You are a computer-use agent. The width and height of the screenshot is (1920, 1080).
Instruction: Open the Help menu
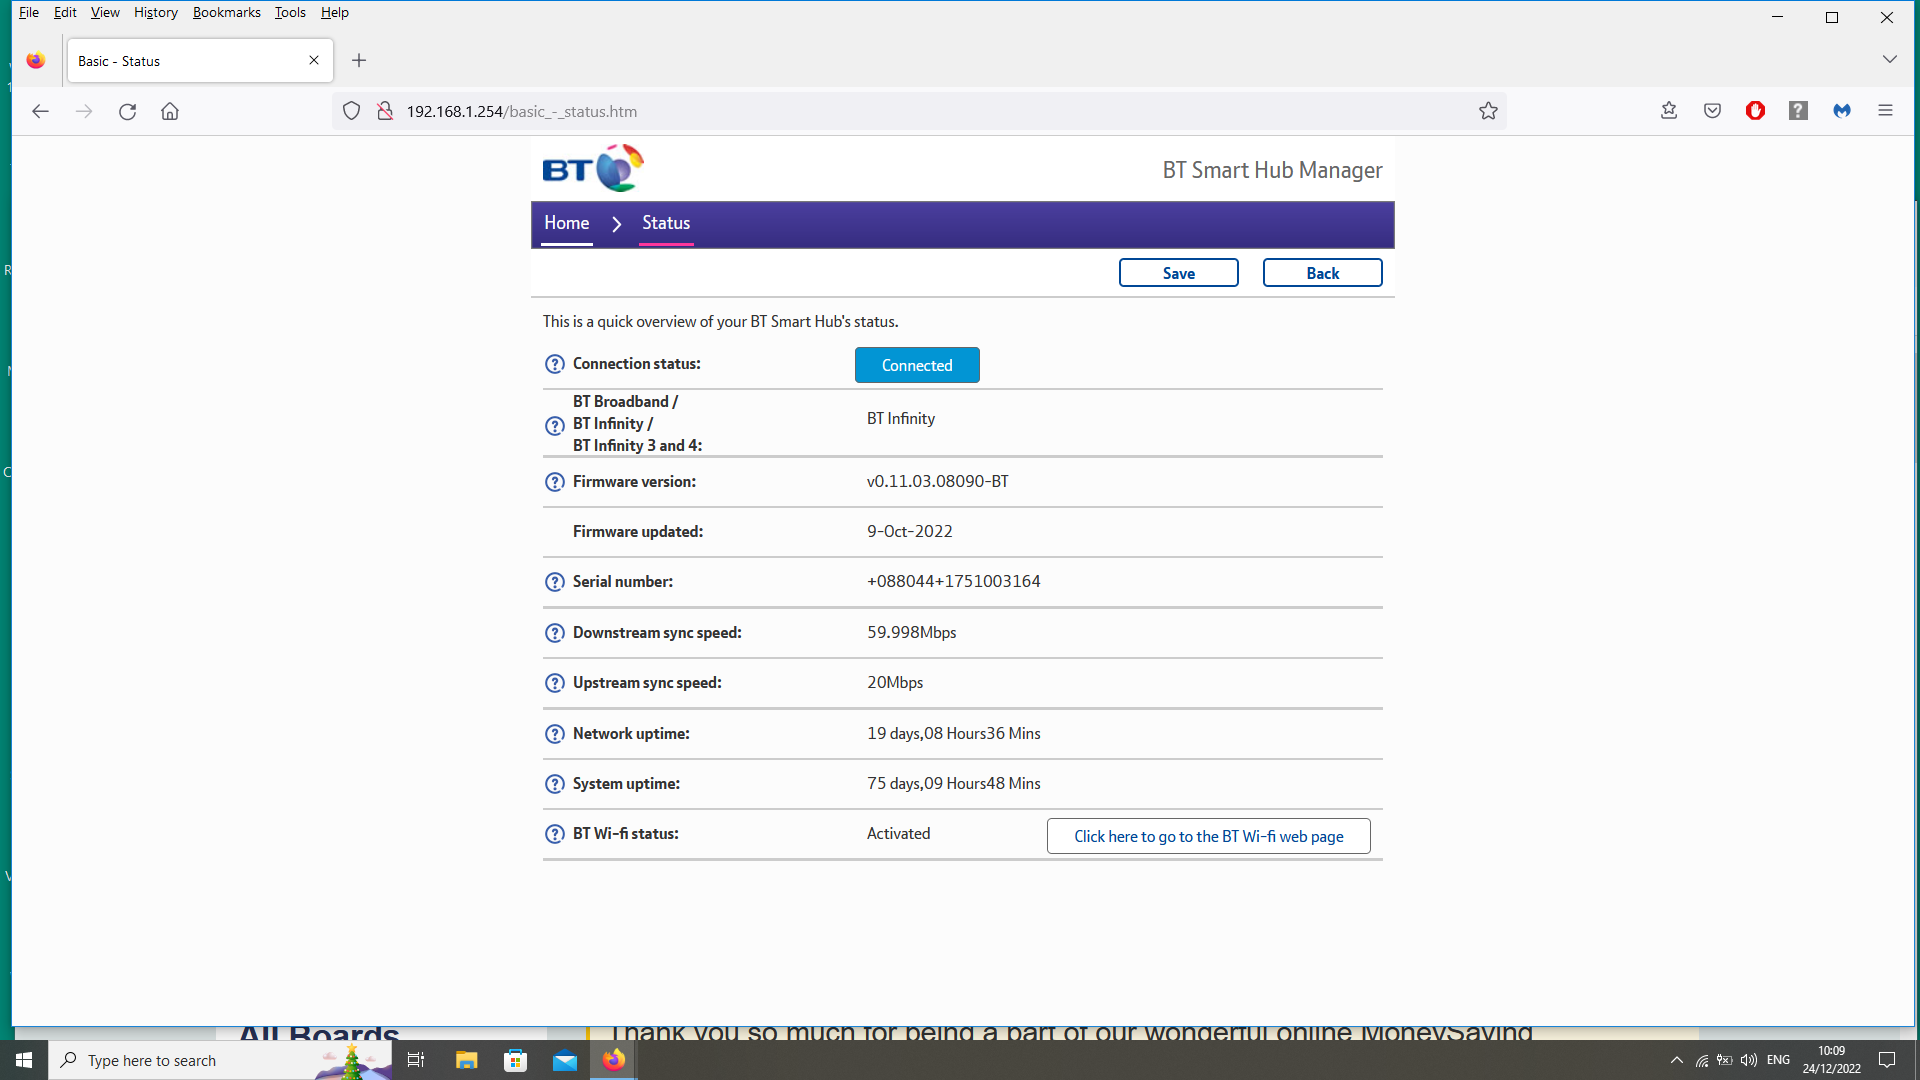334,12
